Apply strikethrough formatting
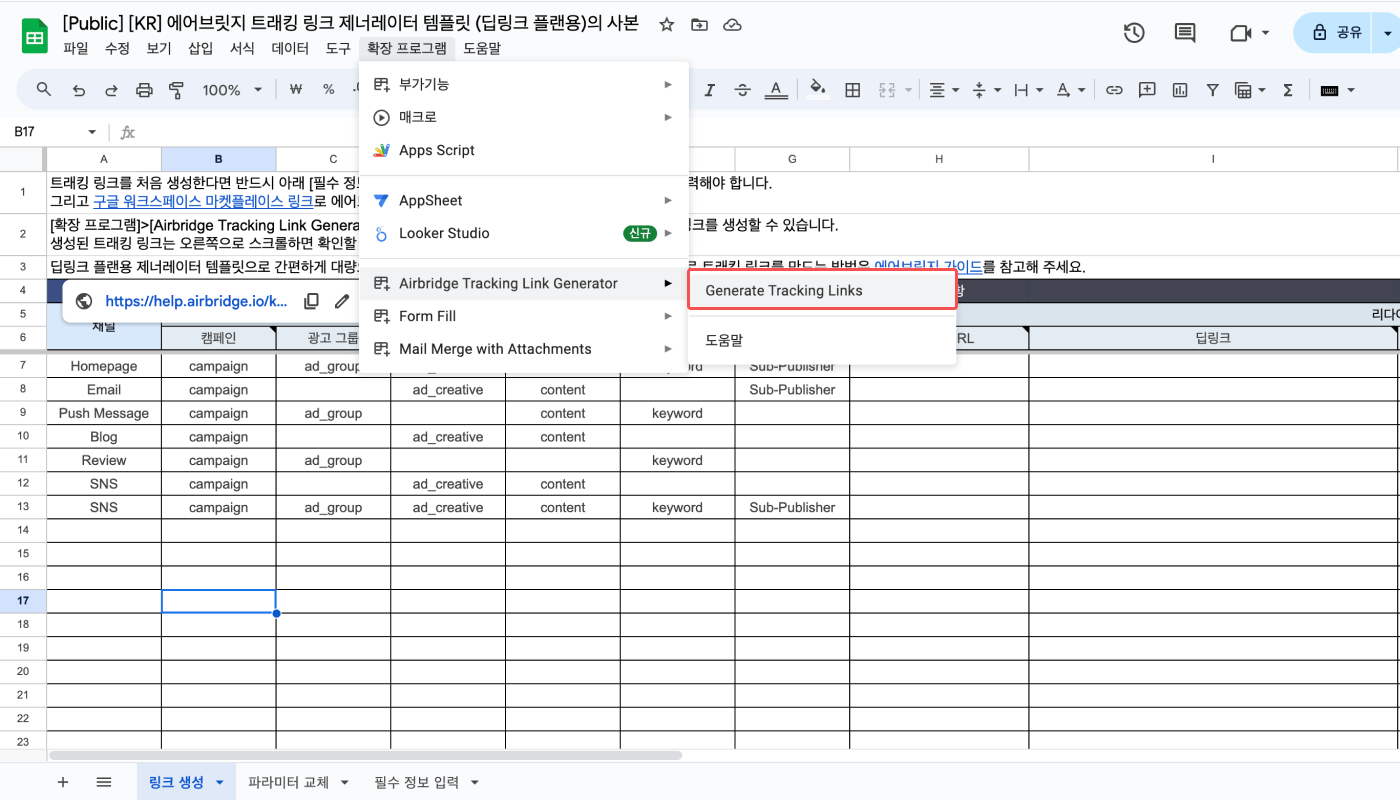The height and width of the screenshot is (800, 1400). pos(742,90)
